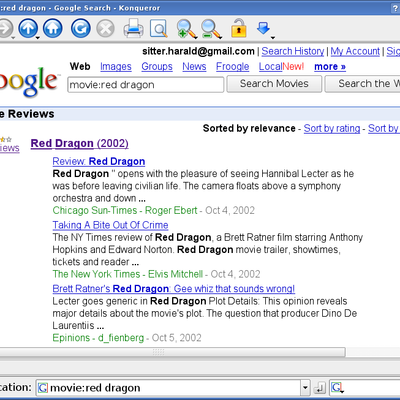
Task: Click the Forward navigation arrow icon
Action: tap(5, 28)
